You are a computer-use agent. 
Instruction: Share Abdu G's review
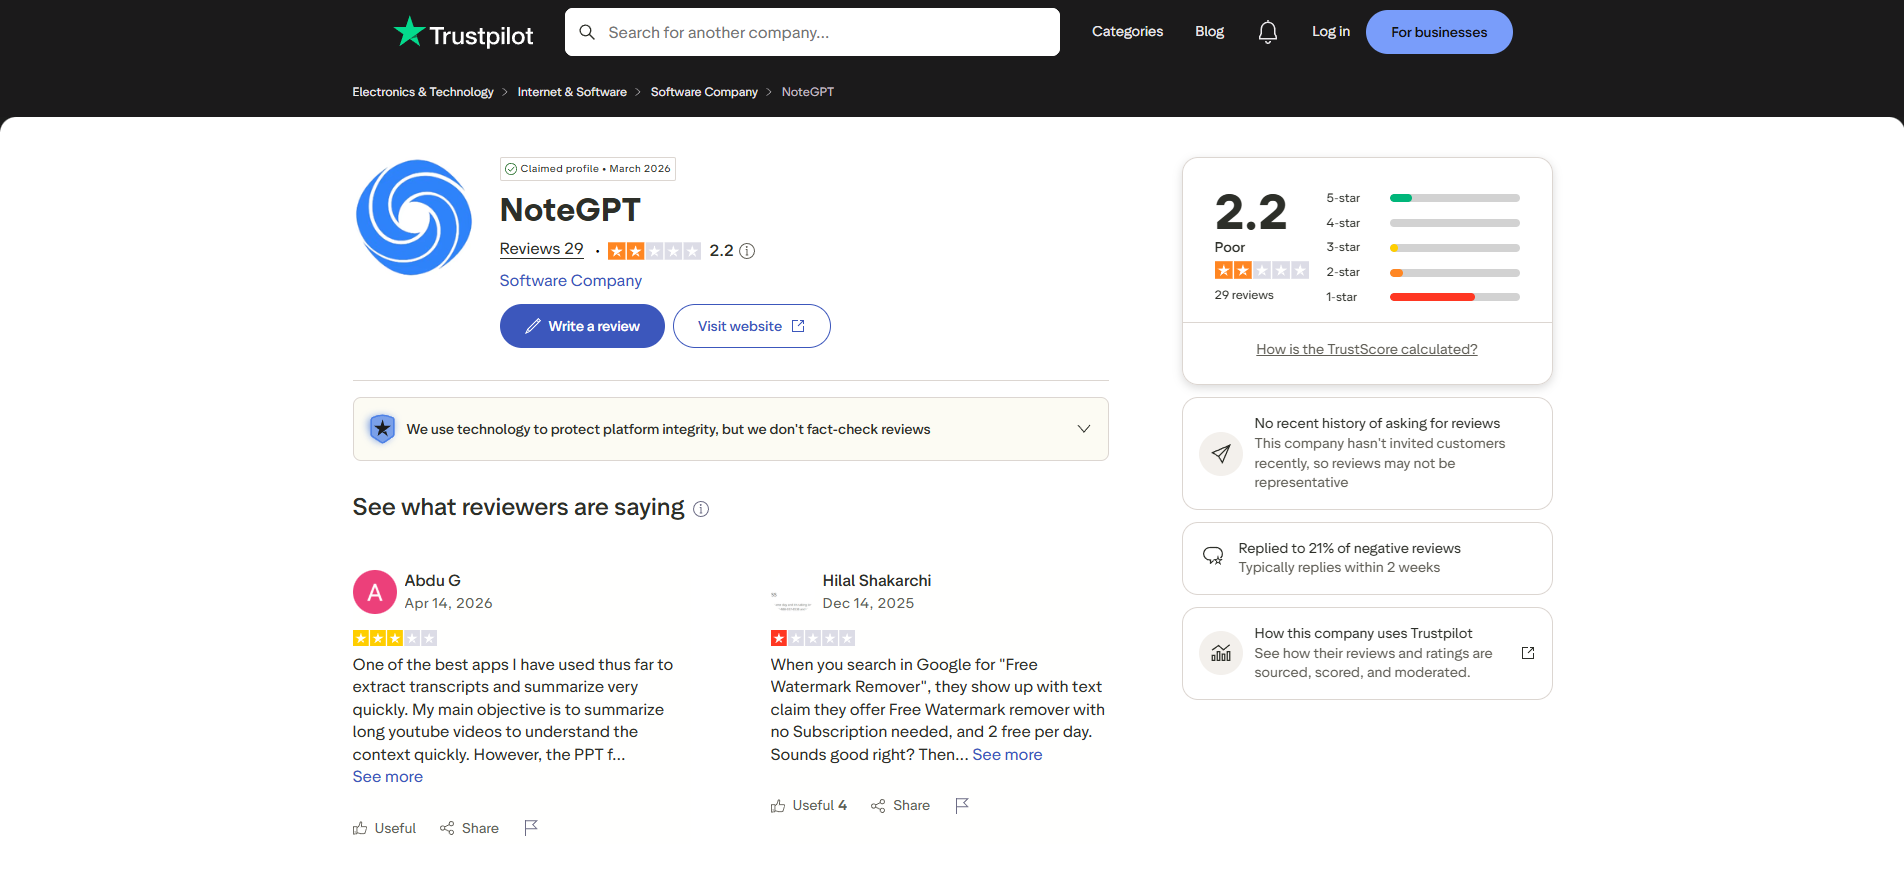469,828
